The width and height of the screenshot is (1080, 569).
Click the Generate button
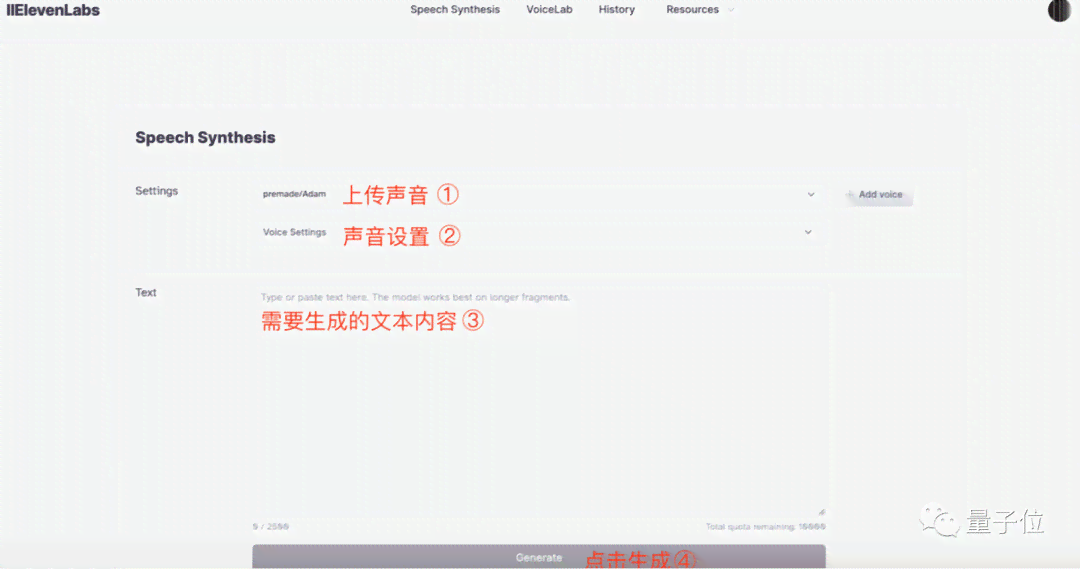click(x=539, y=557)
